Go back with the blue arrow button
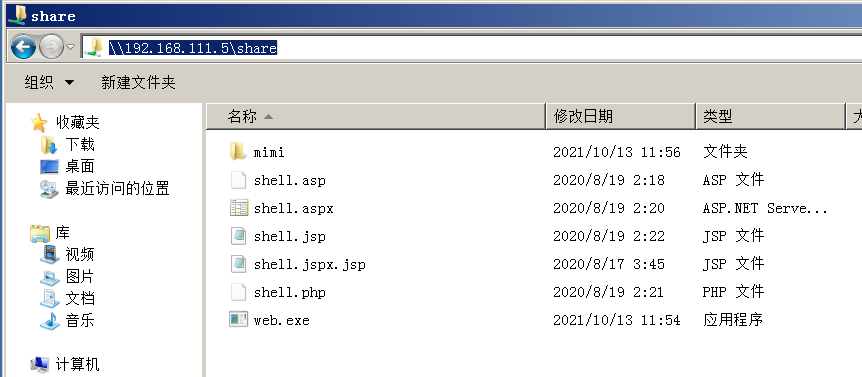 click(x=23, y=47)
